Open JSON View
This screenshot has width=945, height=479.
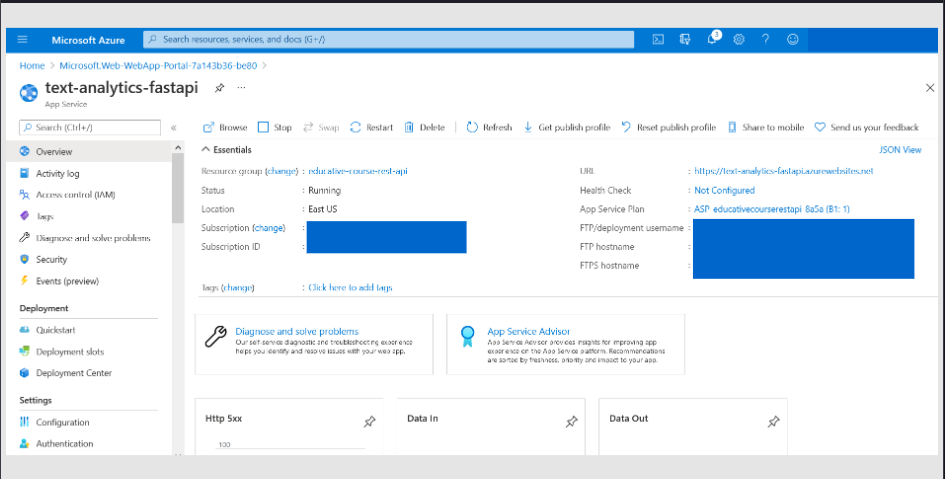point(900,149)
